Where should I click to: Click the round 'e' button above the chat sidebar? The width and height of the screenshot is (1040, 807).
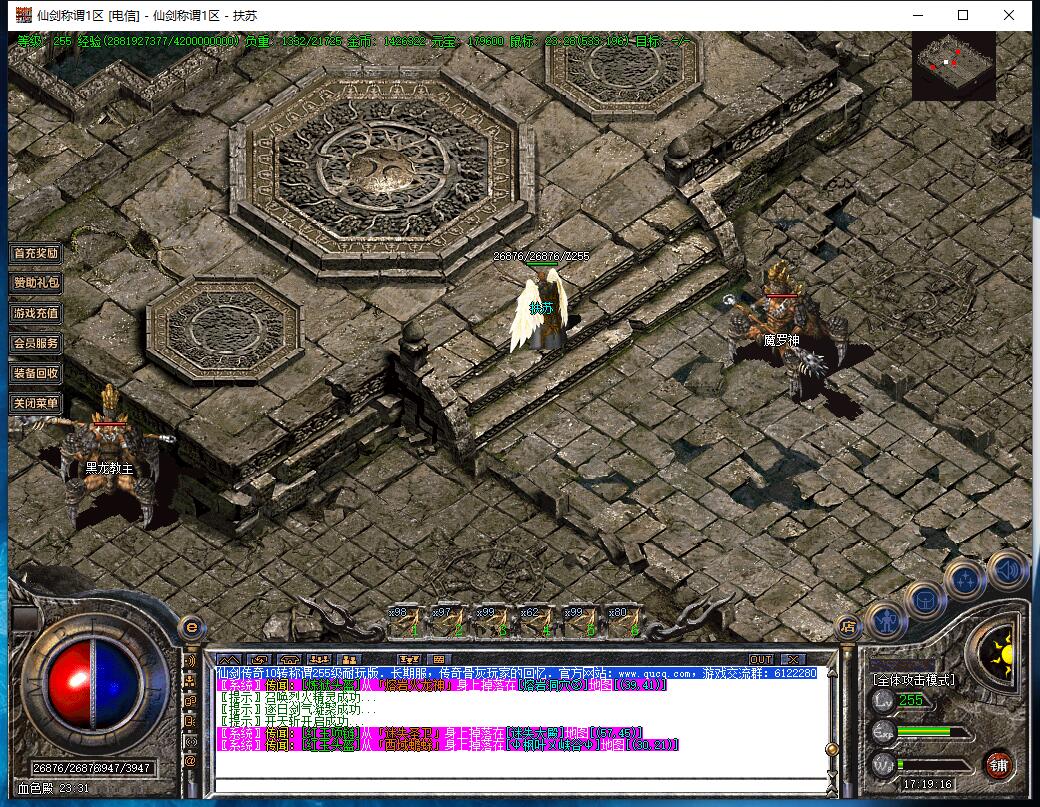pyautogui.click(x=192, y=627)
